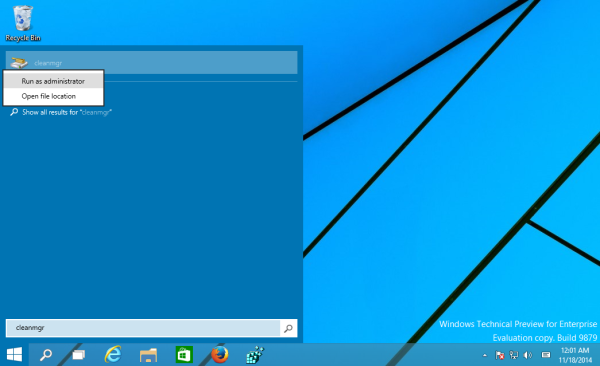Focus the cleanmgr search text box

click(143, 328)
